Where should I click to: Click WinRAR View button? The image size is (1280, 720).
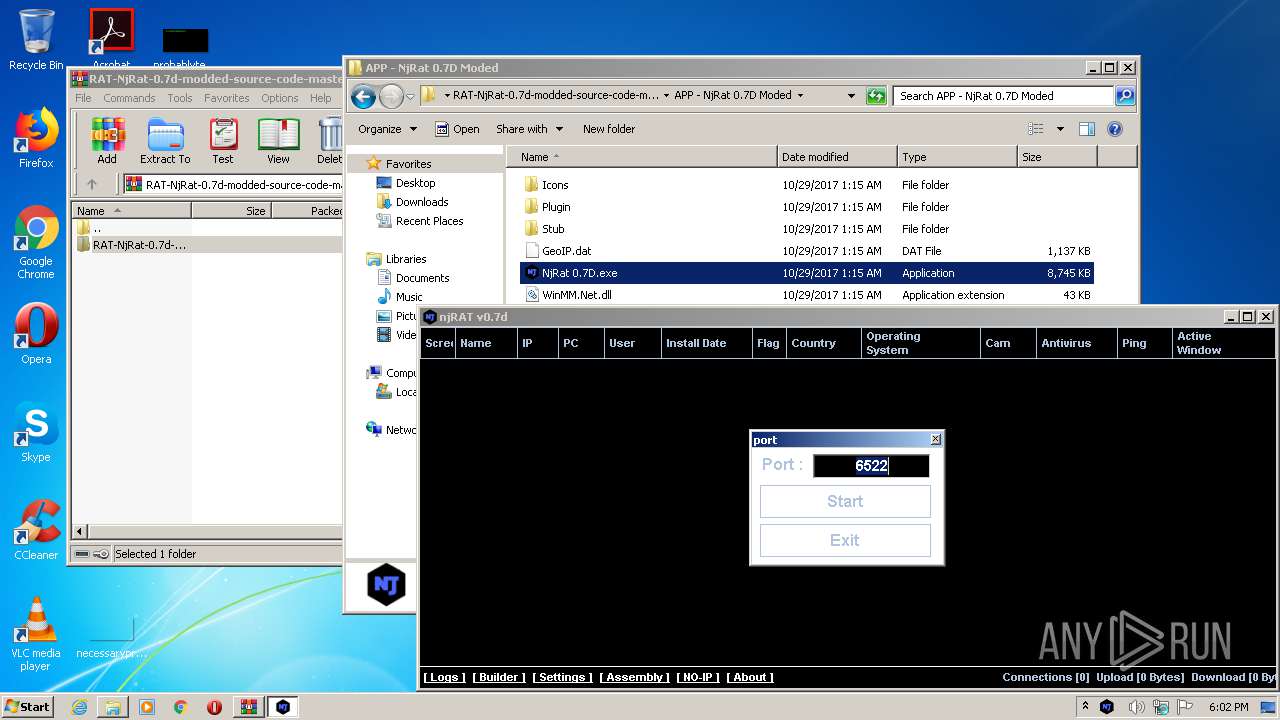[278, 141]
